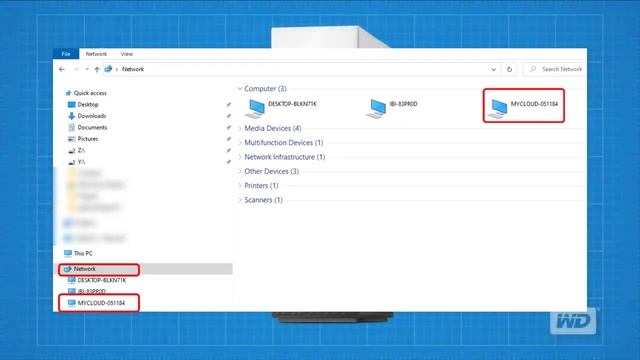Select DESKTOP-BLKN71K under sidebar Network
Viewport: 640px width, 360px height.
tap(102, 280)
